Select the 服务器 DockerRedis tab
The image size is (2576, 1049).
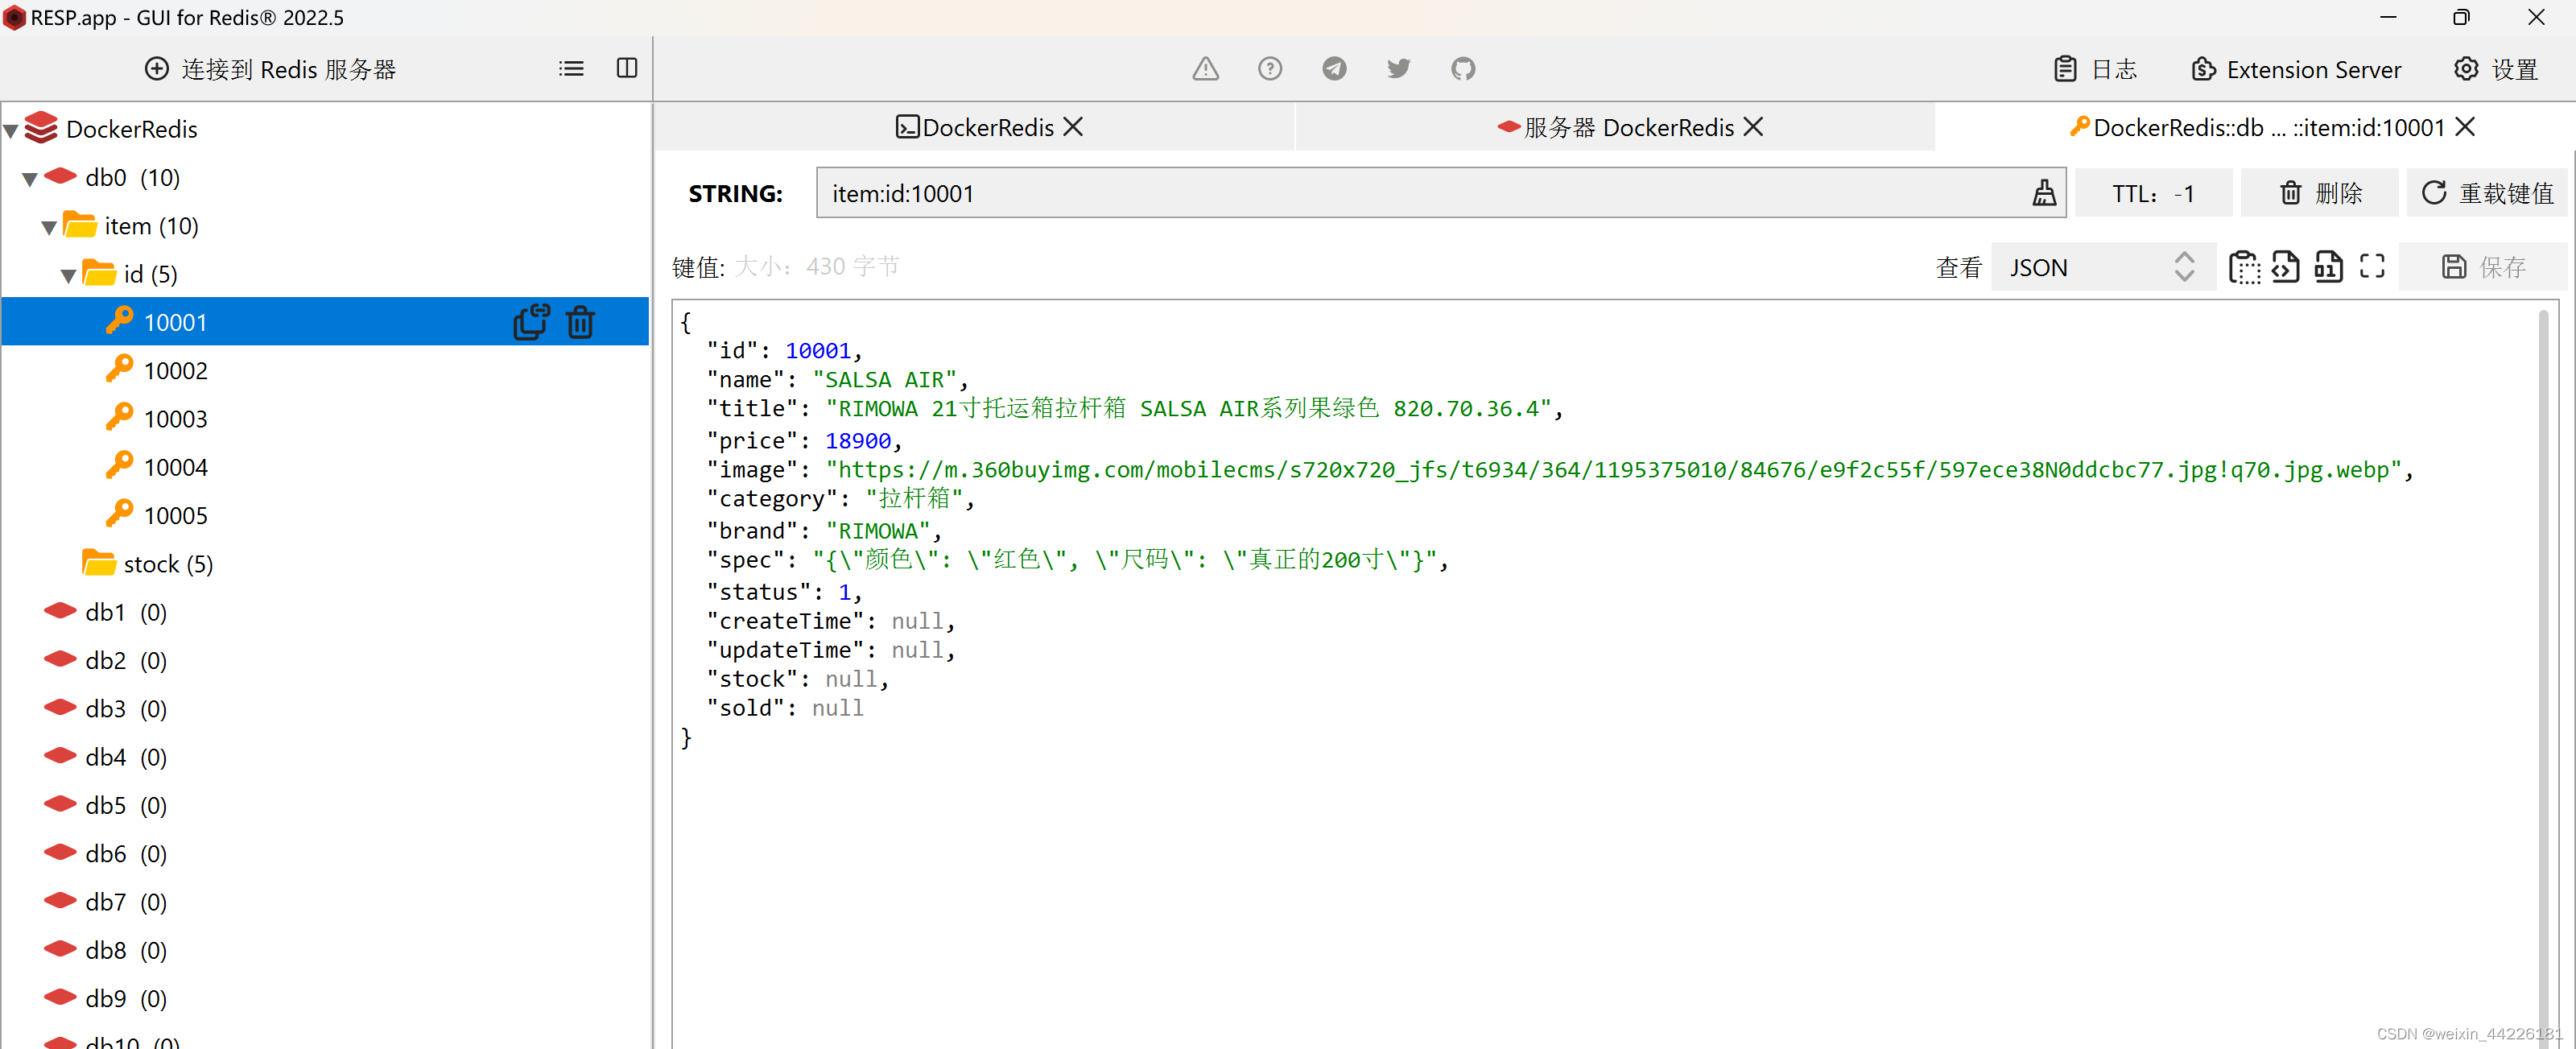point(1616,128)
